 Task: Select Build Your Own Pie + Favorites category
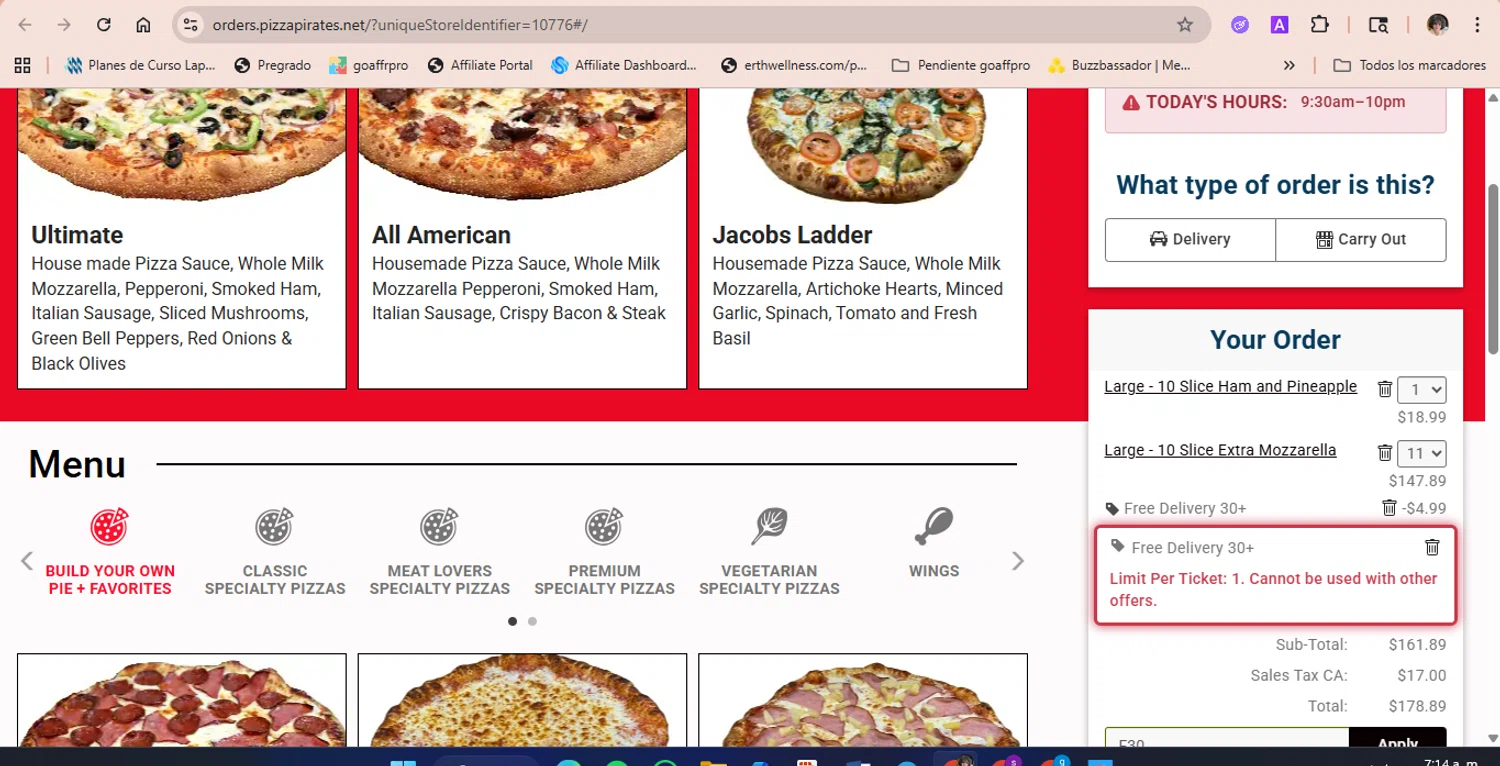tap(110, 551)
